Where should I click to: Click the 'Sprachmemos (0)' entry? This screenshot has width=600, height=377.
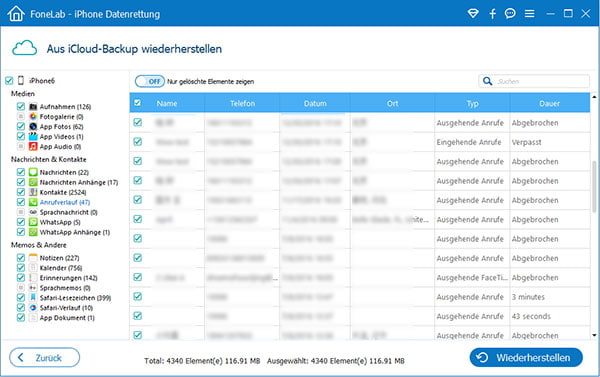coord(65,288)
